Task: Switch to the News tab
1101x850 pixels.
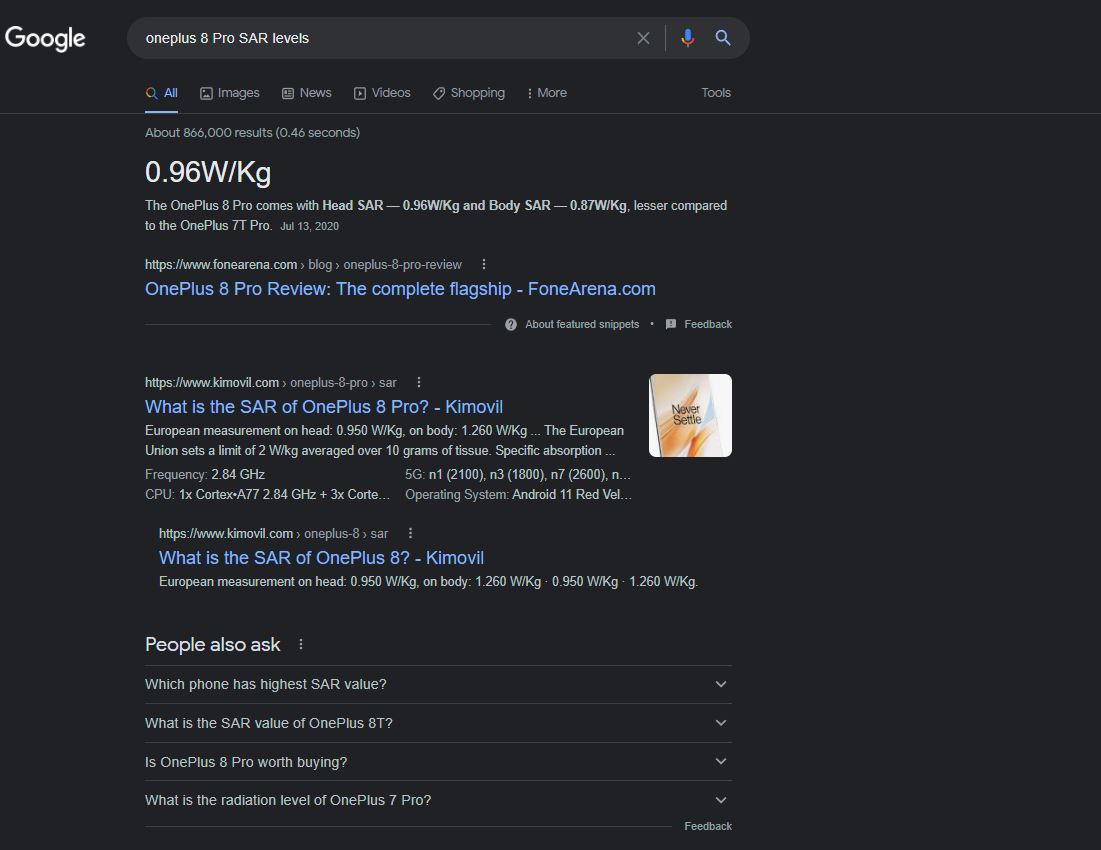Action: [x=307, y=93]
